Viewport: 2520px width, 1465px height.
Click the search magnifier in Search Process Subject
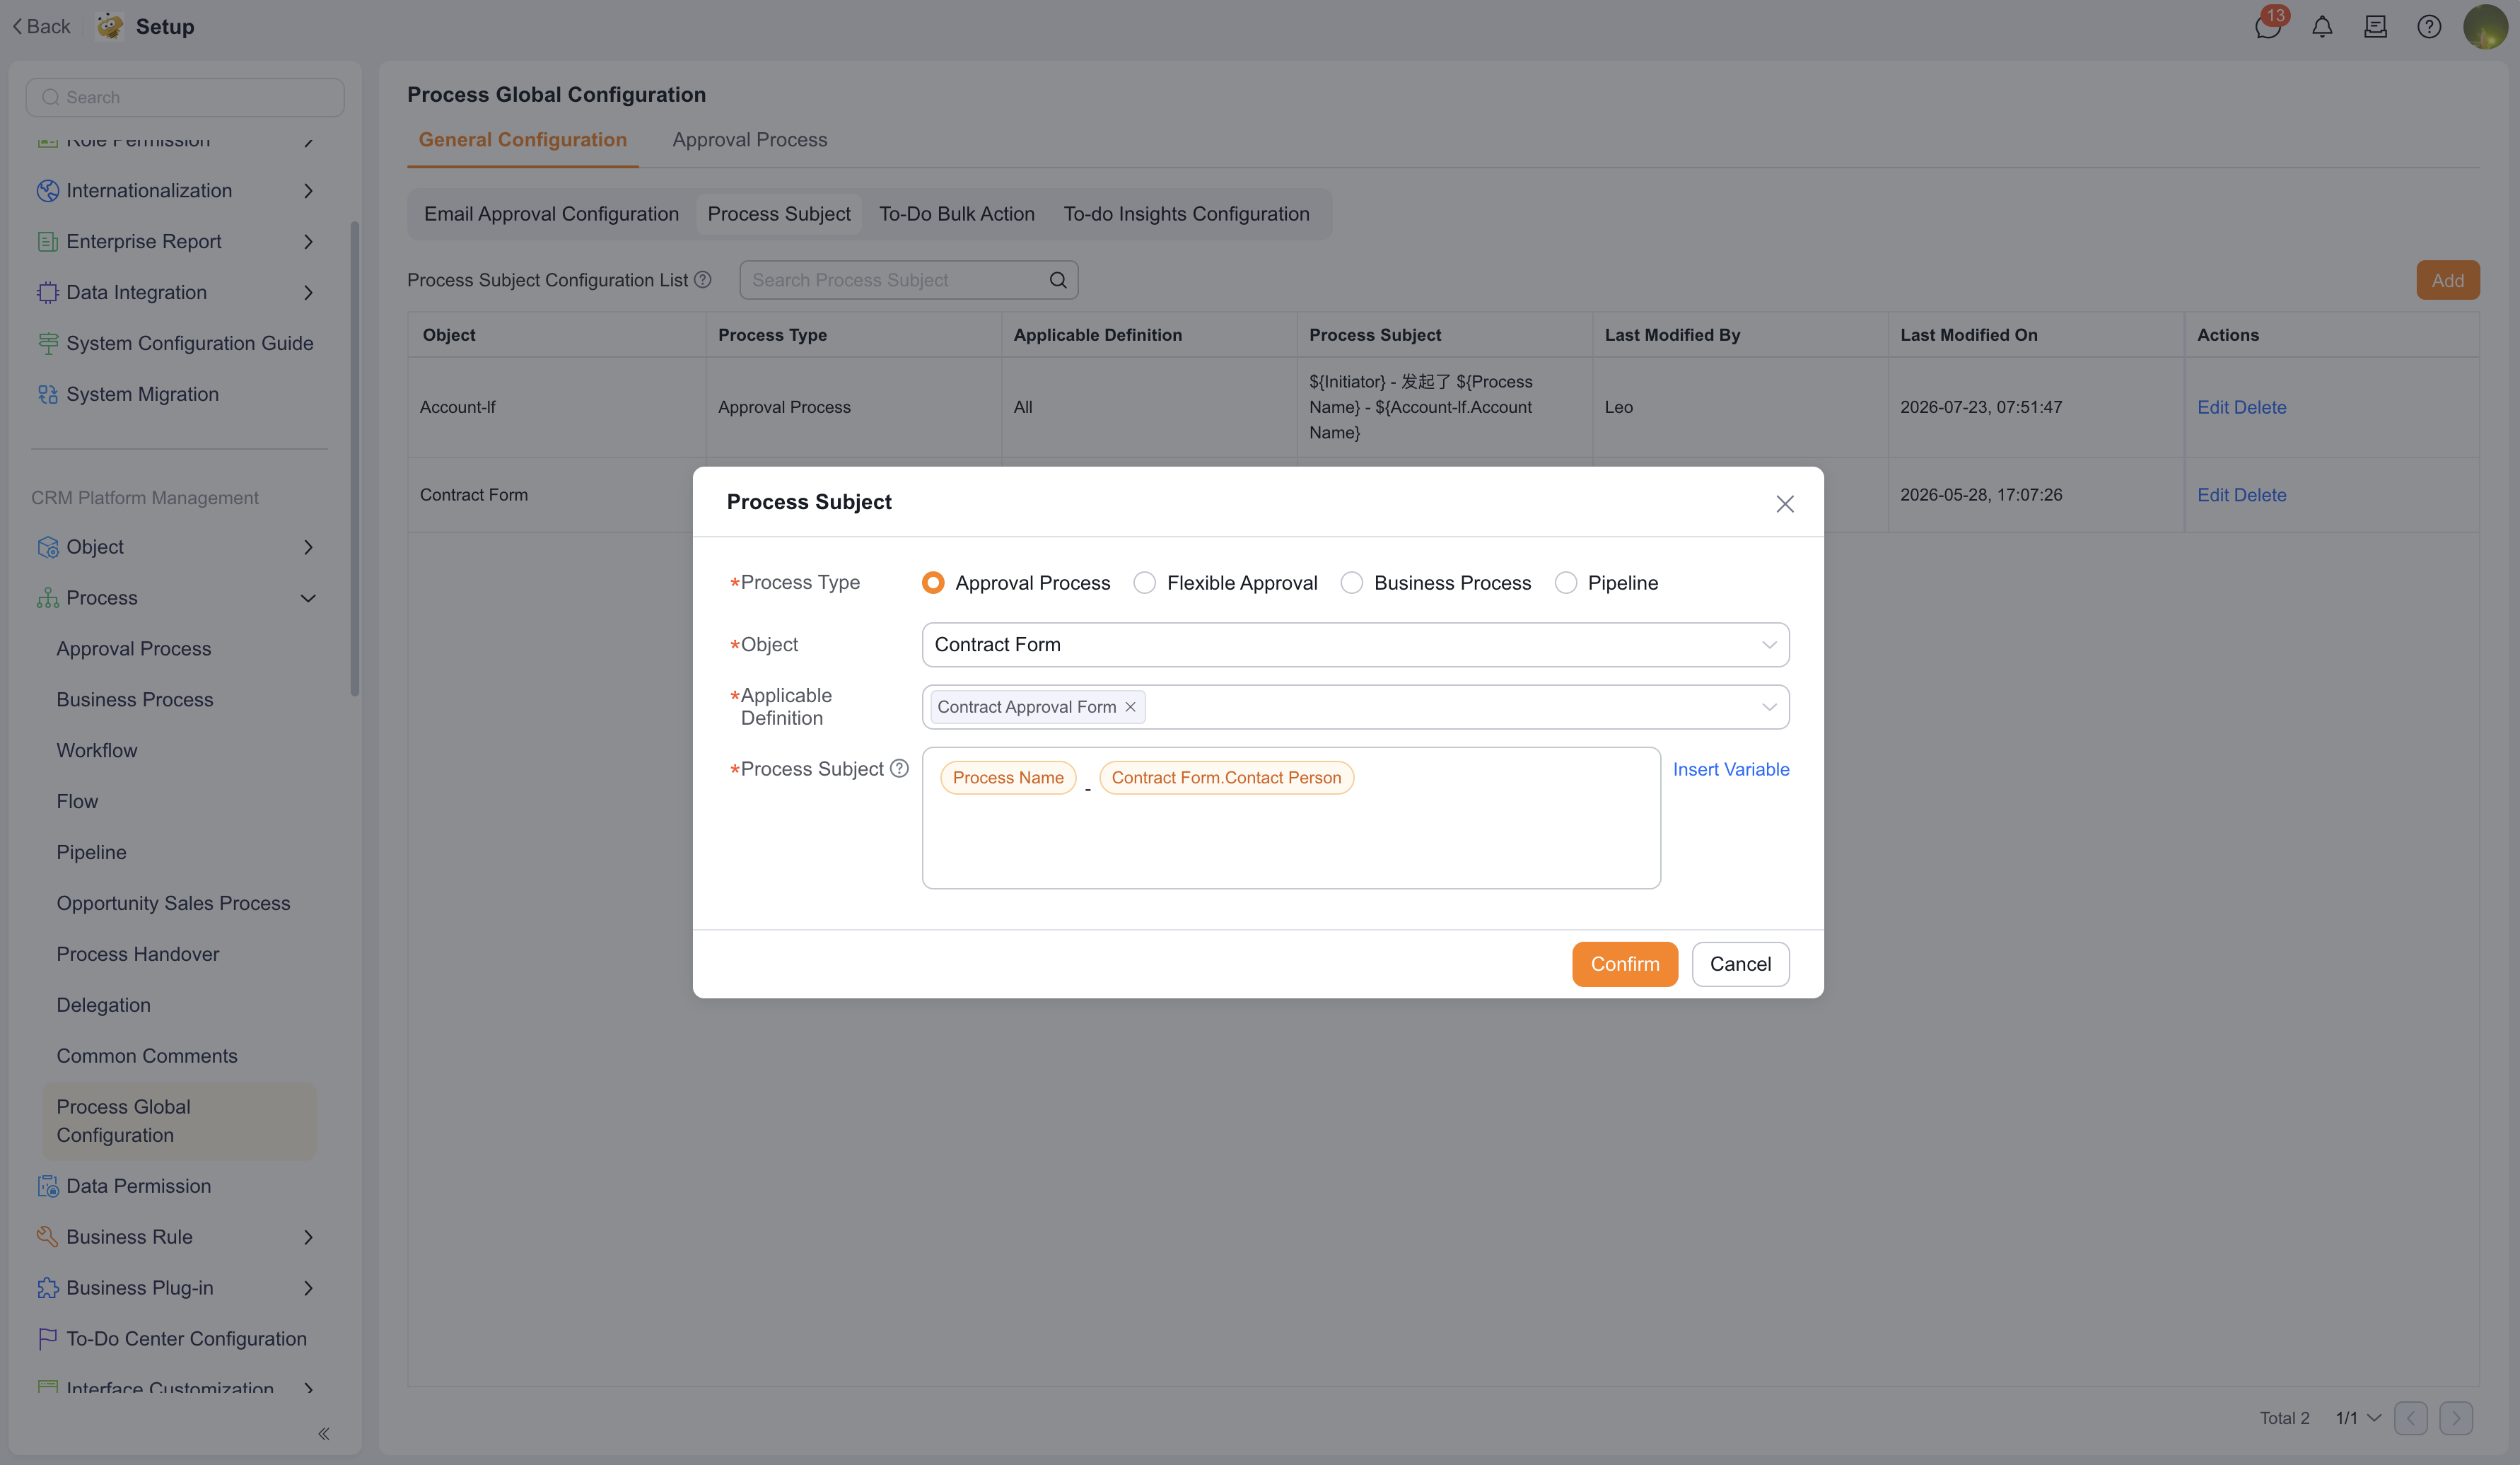coord(1057,280)
